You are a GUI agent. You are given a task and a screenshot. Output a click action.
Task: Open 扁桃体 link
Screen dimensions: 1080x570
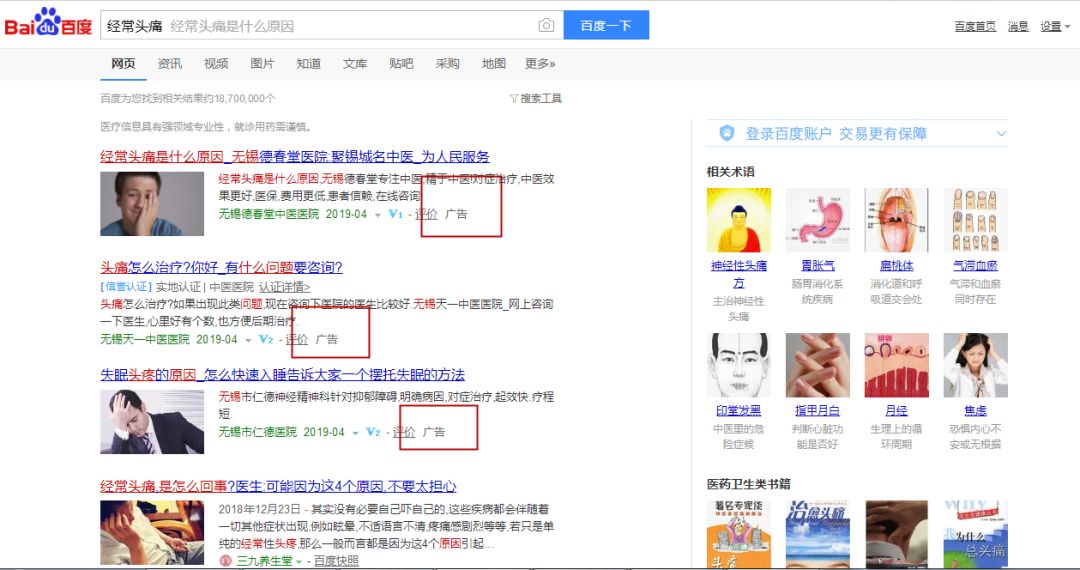point(896,266)
